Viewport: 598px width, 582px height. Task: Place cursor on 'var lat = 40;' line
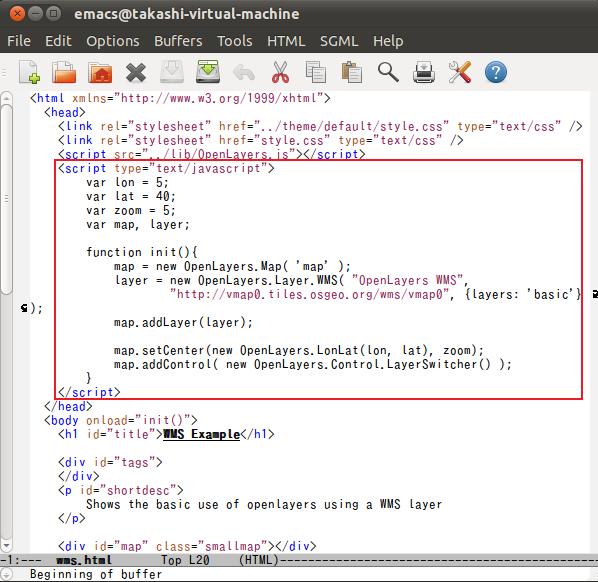(130, 196)
